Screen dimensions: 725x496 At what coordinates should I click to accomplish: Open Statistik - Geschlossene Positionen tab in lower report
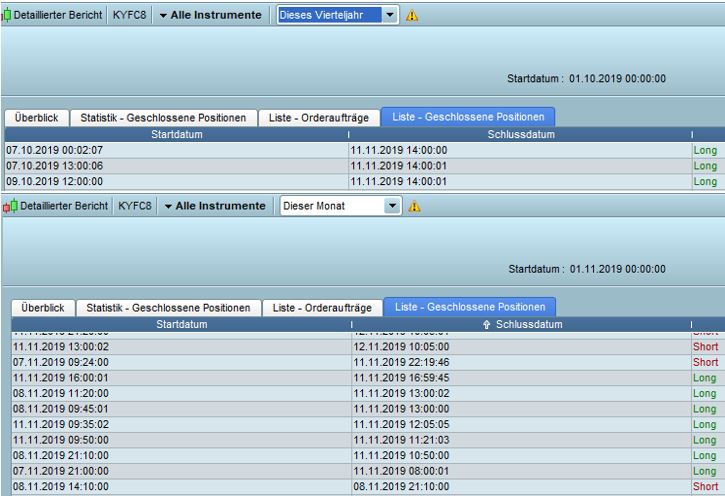[168, 308]
